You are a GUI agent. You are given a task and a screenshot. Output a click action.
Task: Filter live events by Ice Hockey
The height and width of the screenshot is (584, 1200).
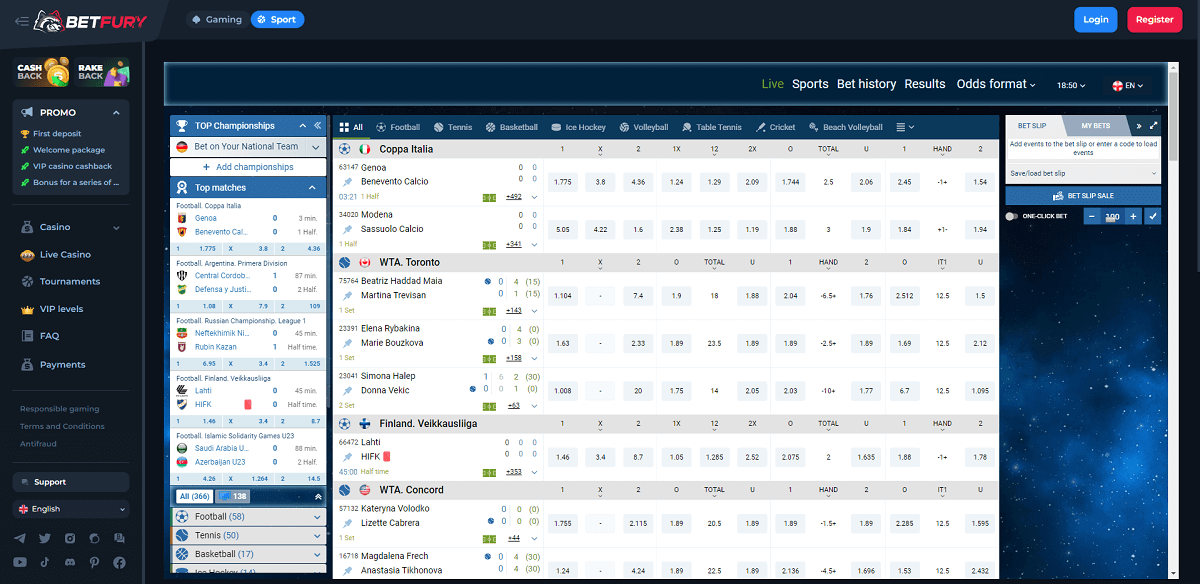(x=578, y=127)
